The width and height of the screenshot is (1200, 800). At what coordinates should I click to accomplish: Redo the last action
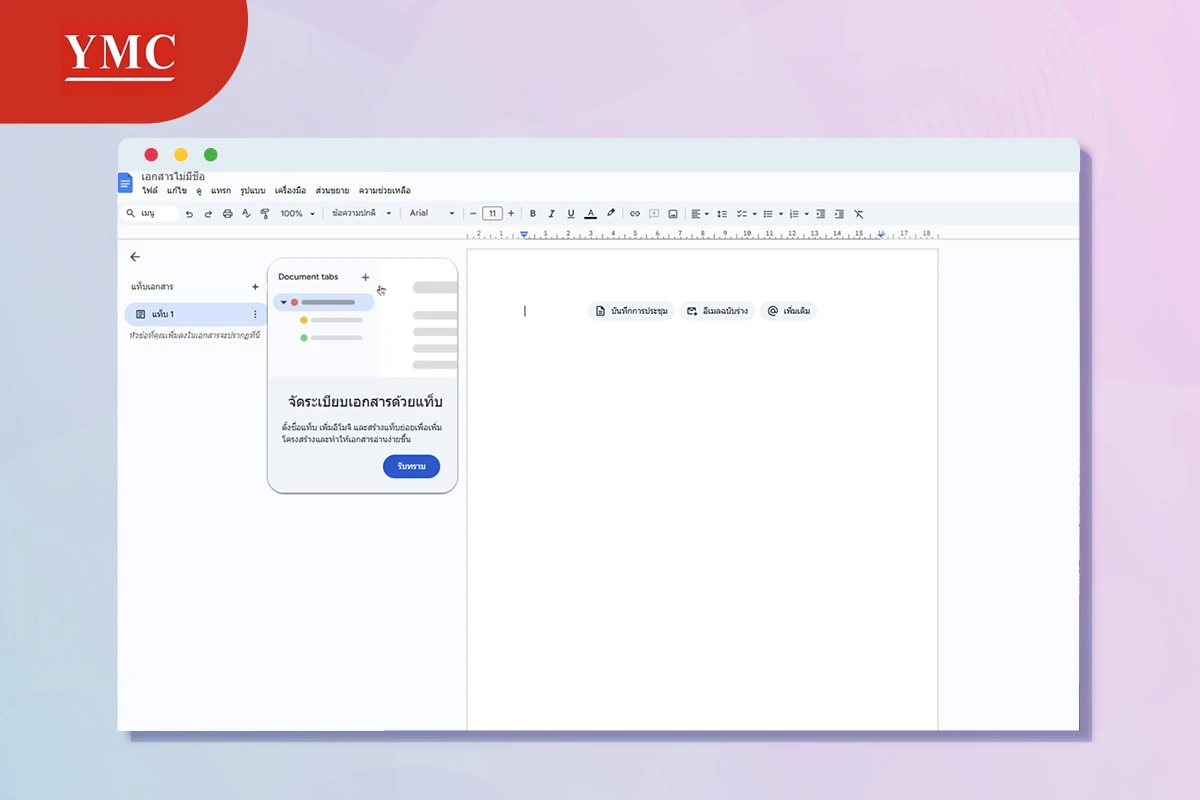pyautogui.click(x=208, y=213)
